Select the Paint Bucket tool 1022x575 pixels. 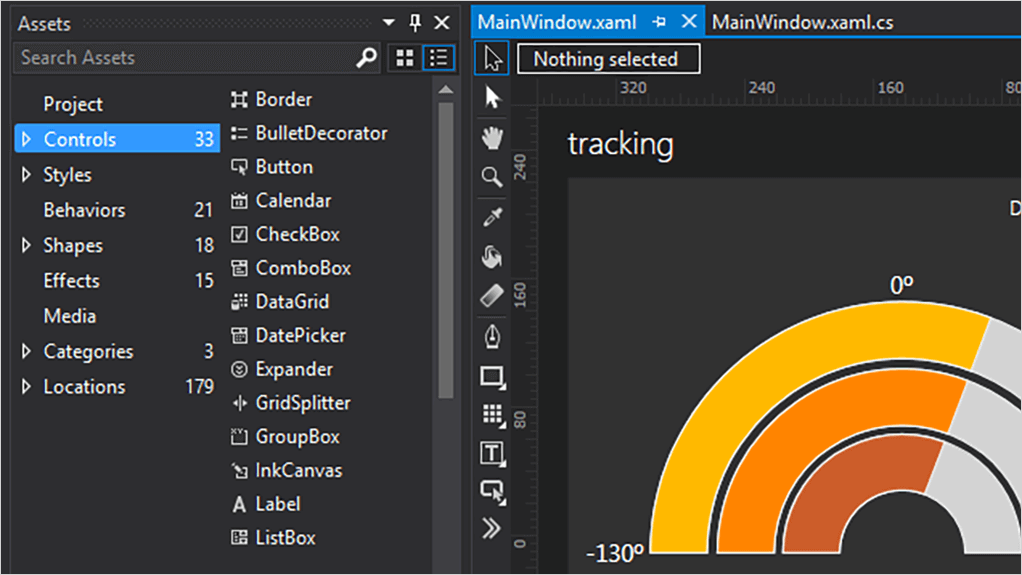[x=491, y=257]
